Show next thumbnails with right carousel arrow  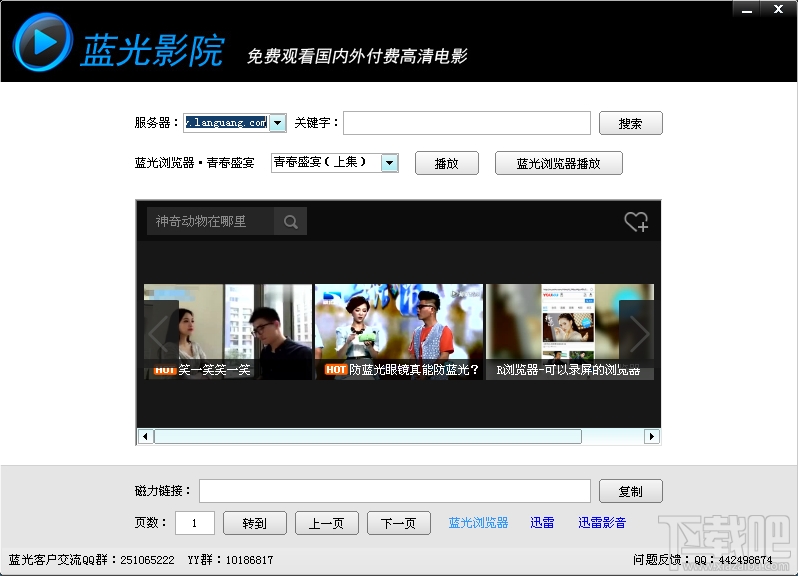(x=637, y=333)
